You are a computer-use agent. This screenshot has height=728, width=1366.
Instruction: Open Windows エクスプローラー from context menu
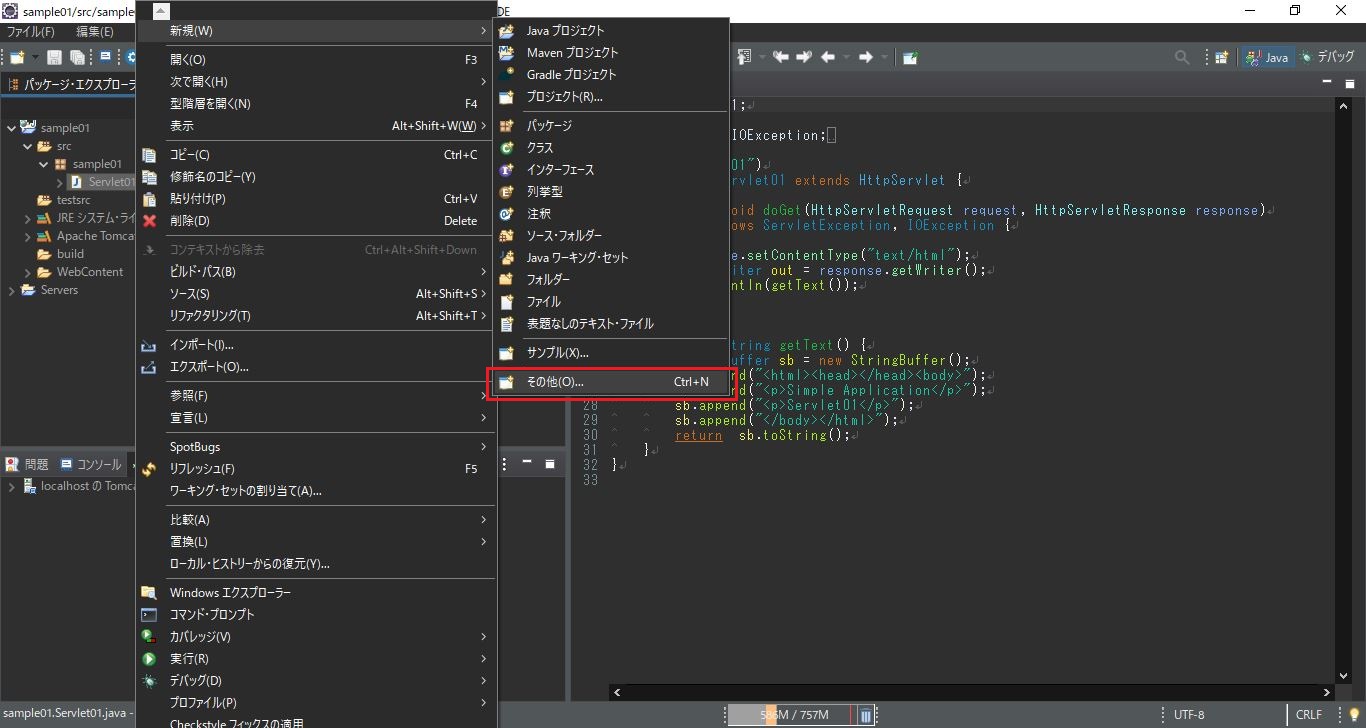(x=316, y=593)
